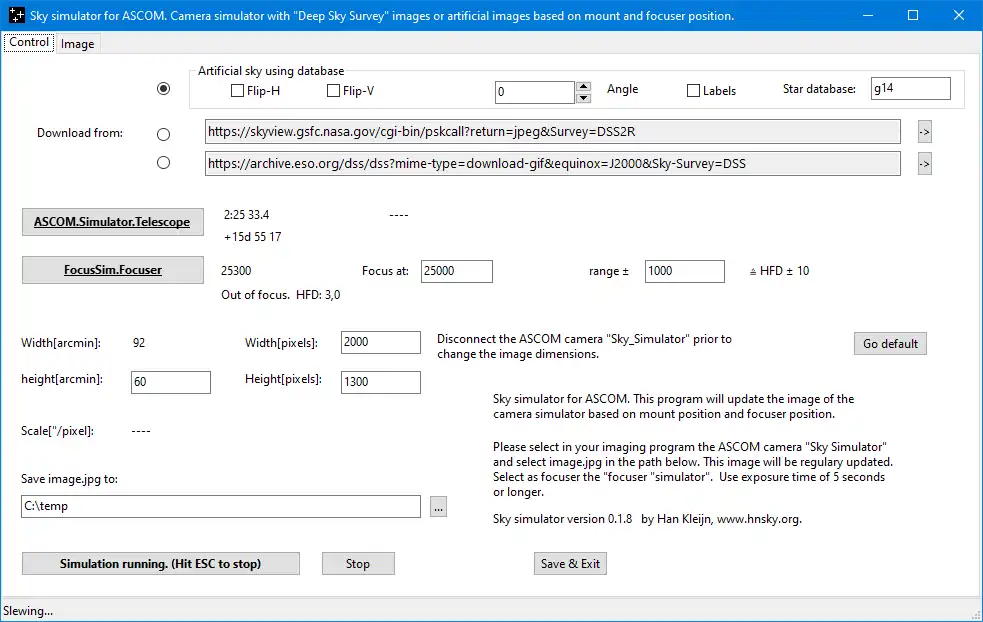This screenshot has width=983, height=622.
Task: Enable the Flip-H checkbox
Action: pyautogui.click(x=238, y=91)
